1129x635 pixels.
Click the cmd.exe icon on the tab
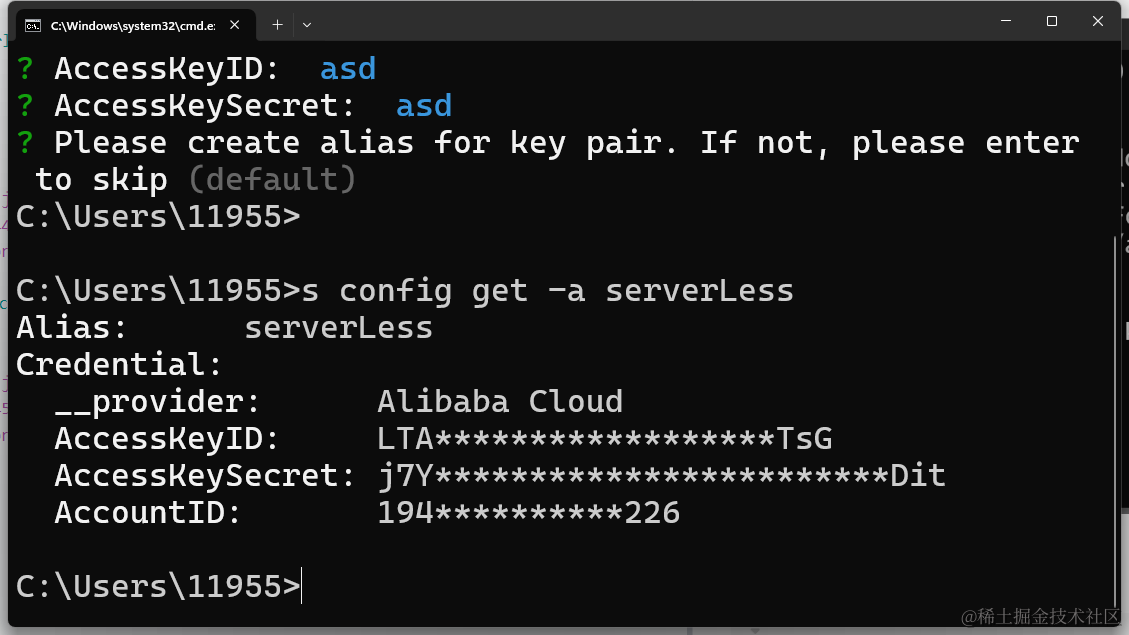click(33, 24)
